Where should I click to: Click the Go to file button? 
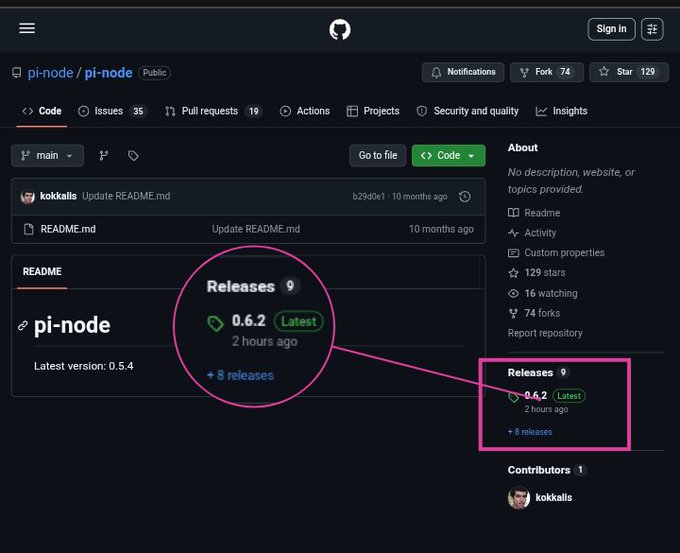378,155
